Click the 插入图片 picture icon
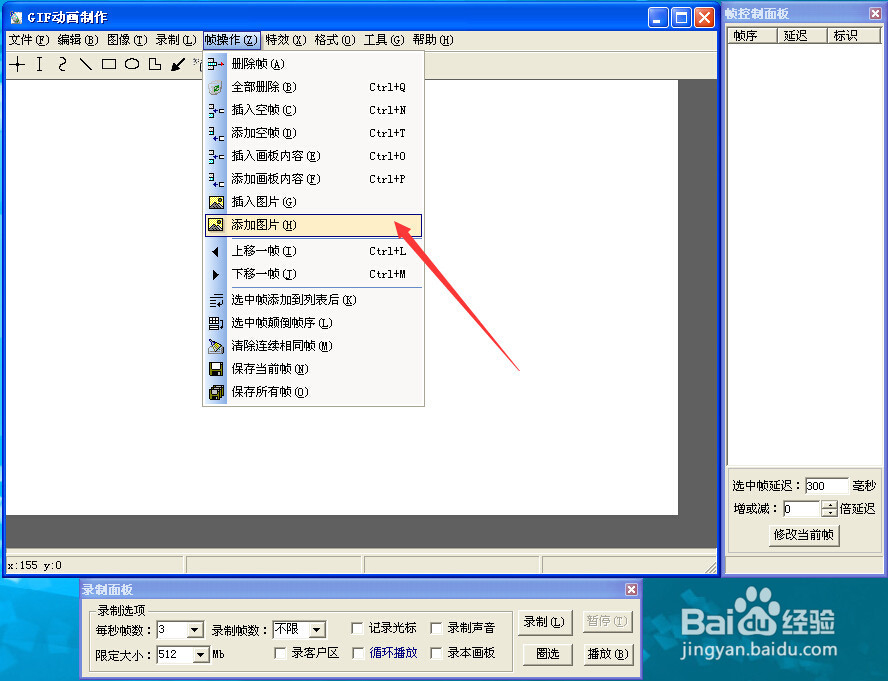Image resolution: width=888 pixels, height=681 pixels. tap(216, 202)
